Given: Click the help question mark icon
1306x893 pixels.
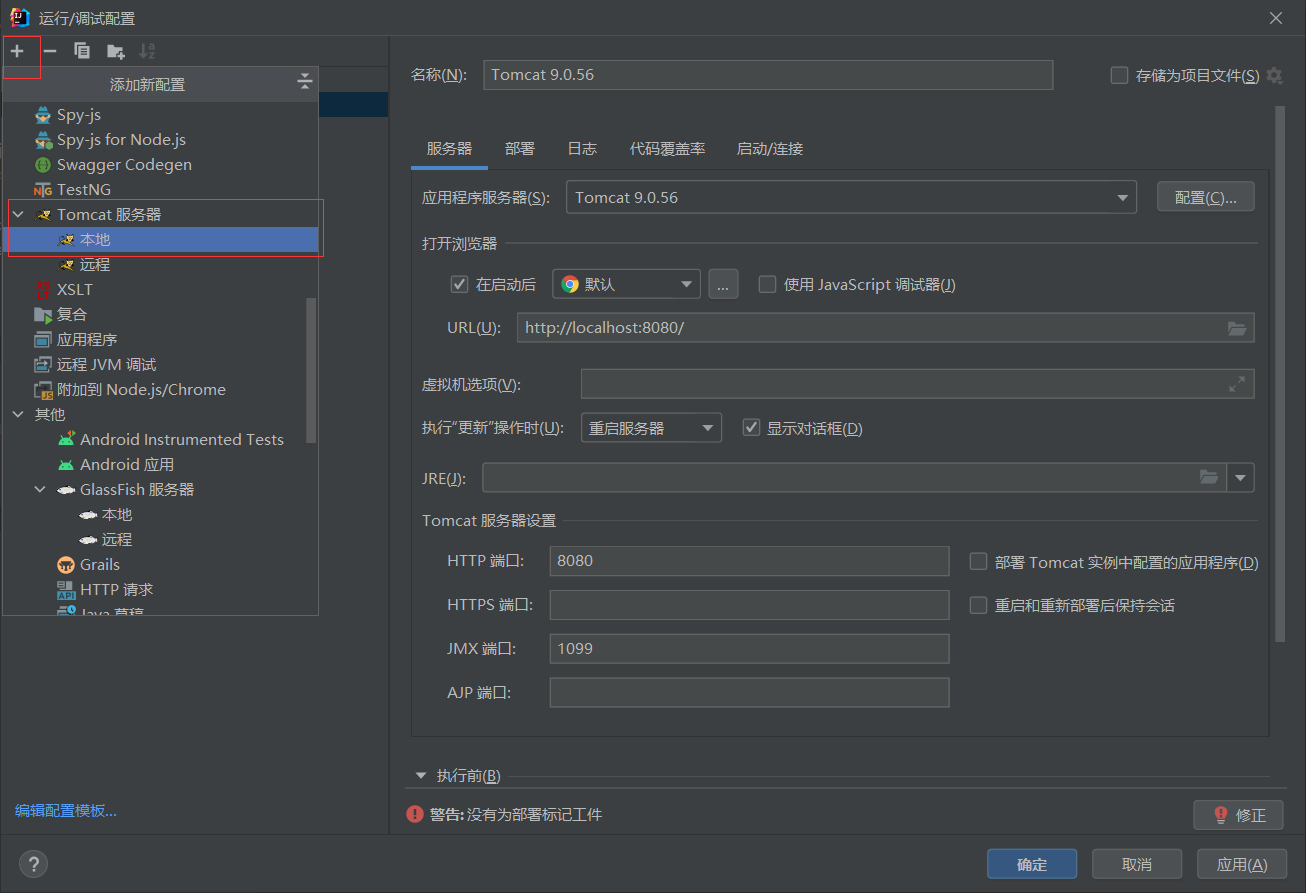Looking at the screenshot, I should [x=33, y=864].
